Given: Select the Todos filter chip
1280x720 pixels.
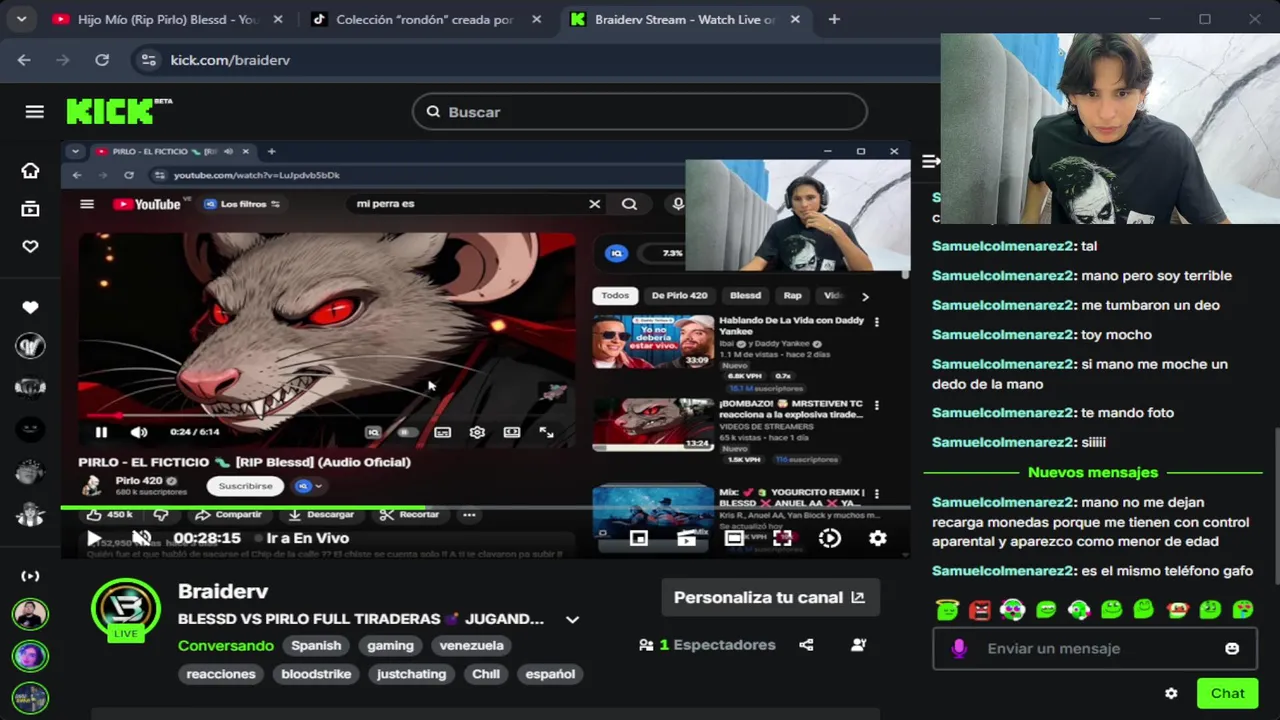Looking at the screenshot, I should click(615, 296).
